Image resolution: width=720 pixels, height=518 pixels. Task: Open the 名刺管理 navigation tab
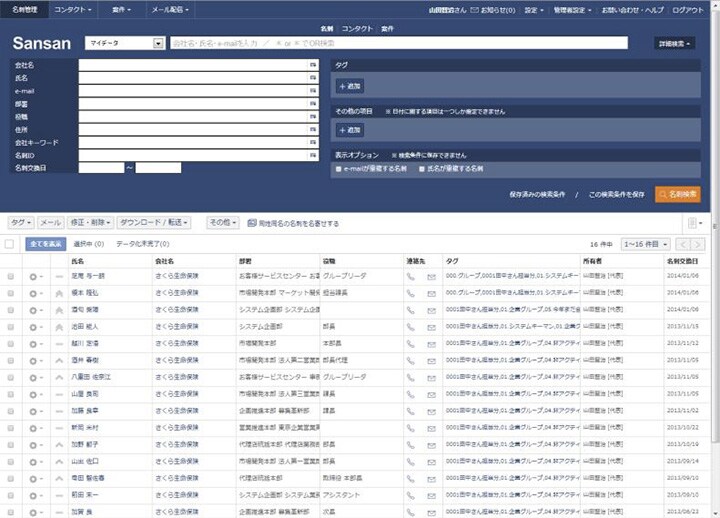pyautogui.click(x=24, y=9)
